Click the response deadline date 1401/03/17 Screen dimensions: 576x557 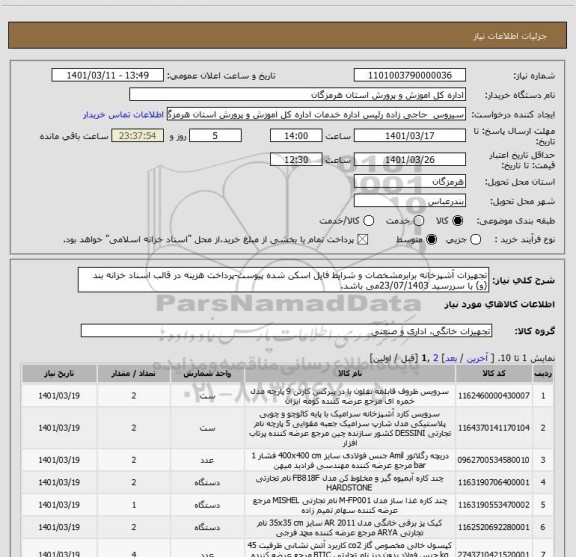pos(410,136)
